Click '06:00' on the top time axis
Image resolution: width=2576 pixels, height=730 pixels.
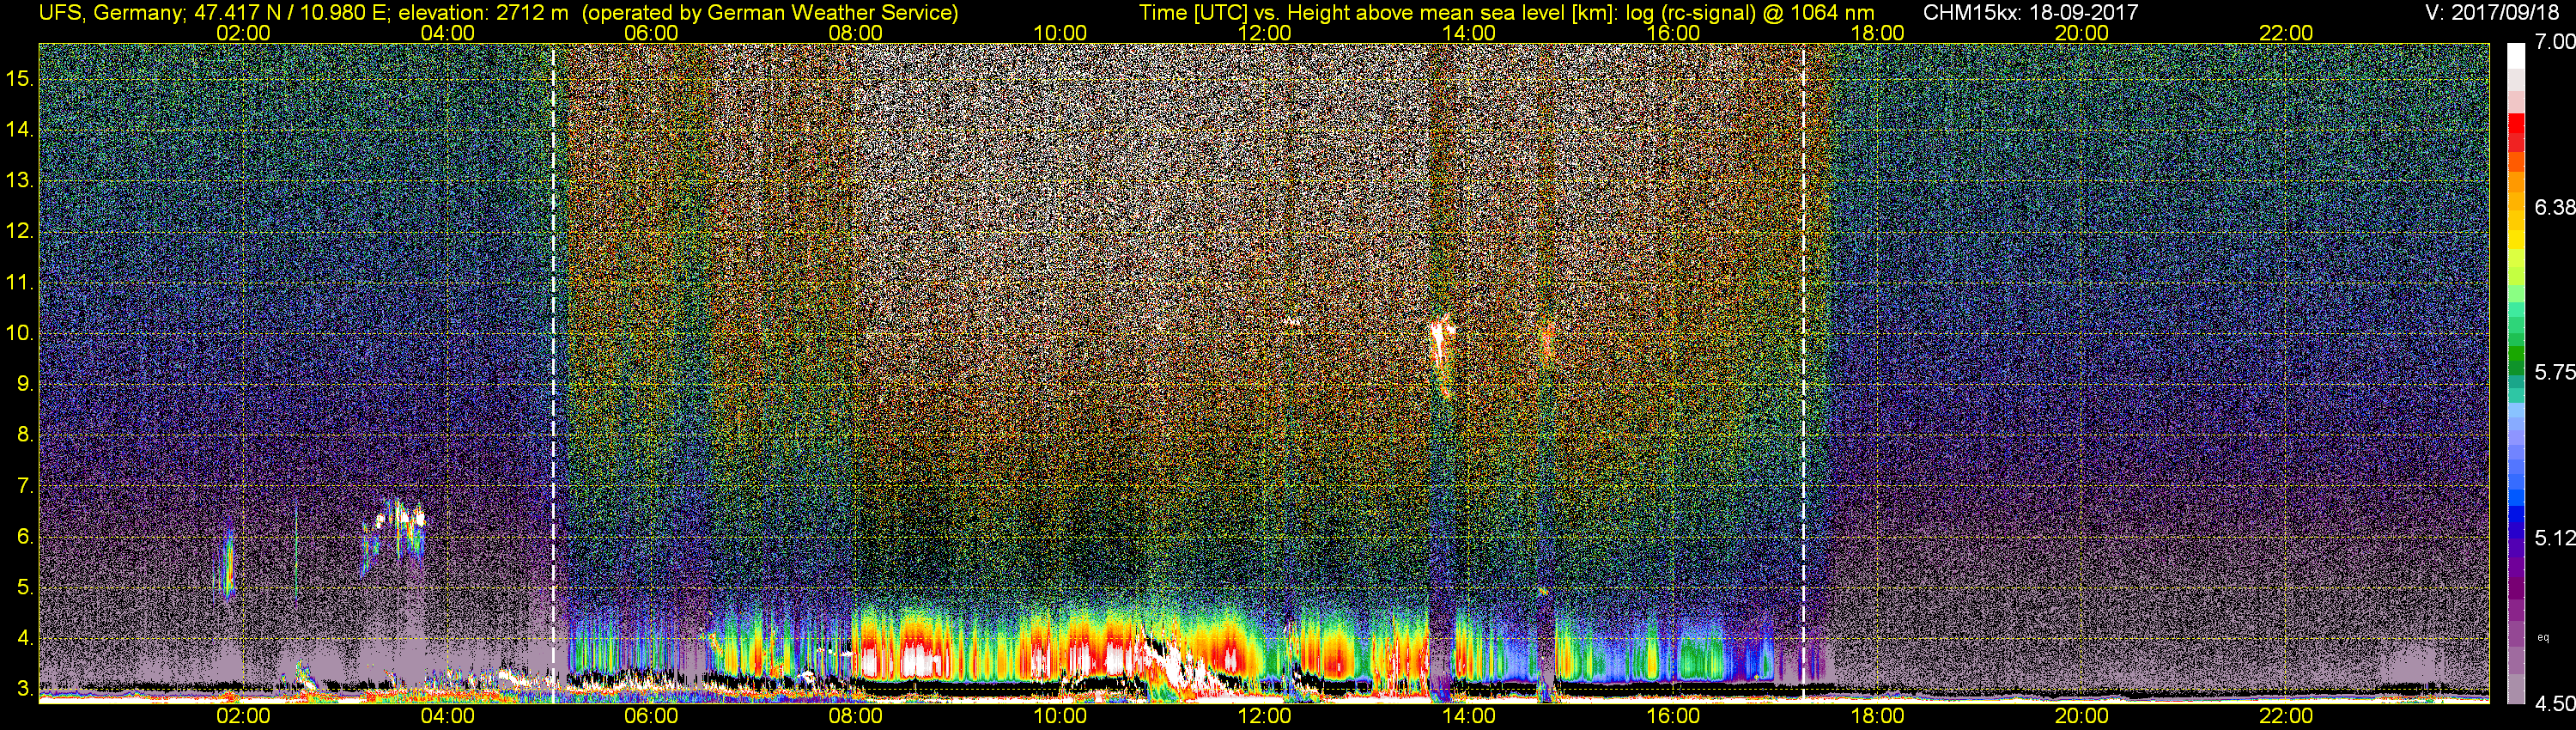[651, 33]
